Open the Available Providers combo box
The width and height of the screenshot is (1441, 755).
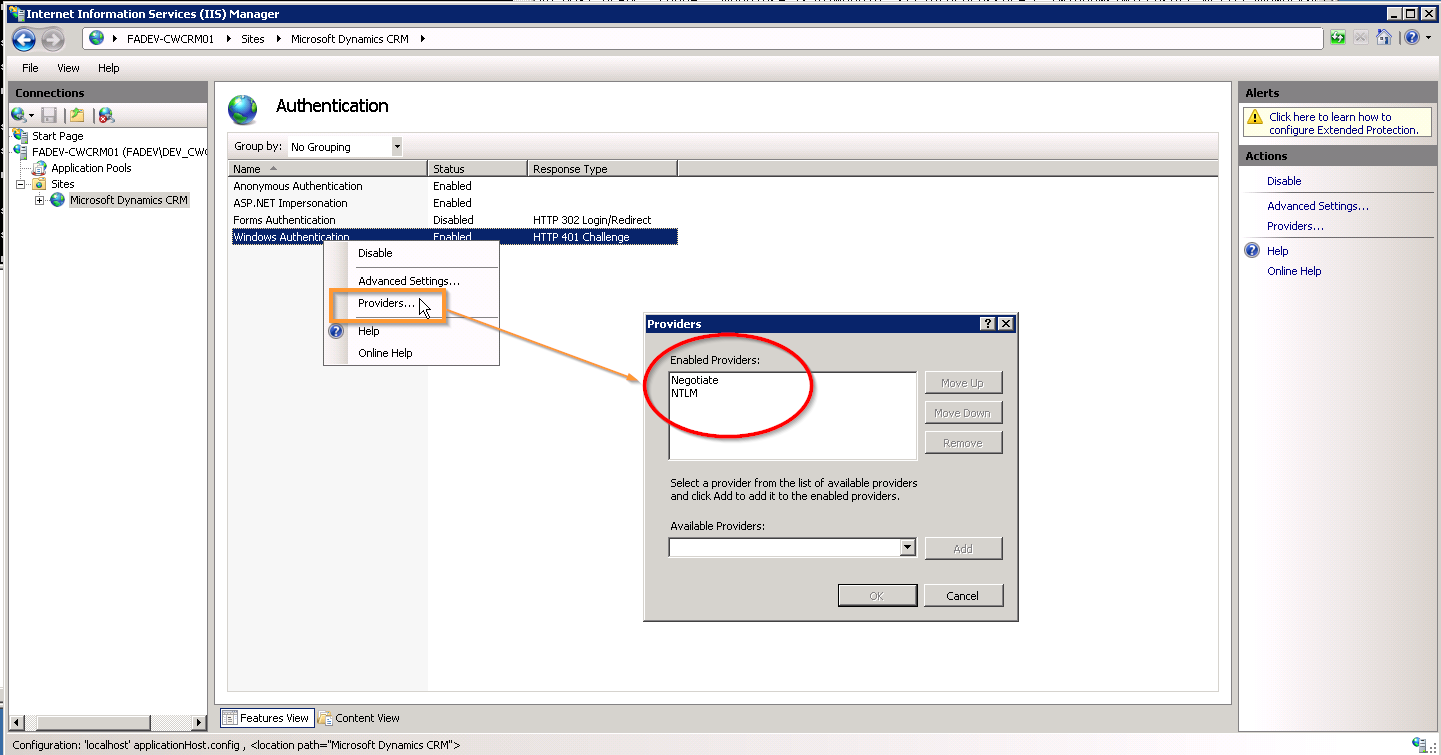(x=907, y=548)
